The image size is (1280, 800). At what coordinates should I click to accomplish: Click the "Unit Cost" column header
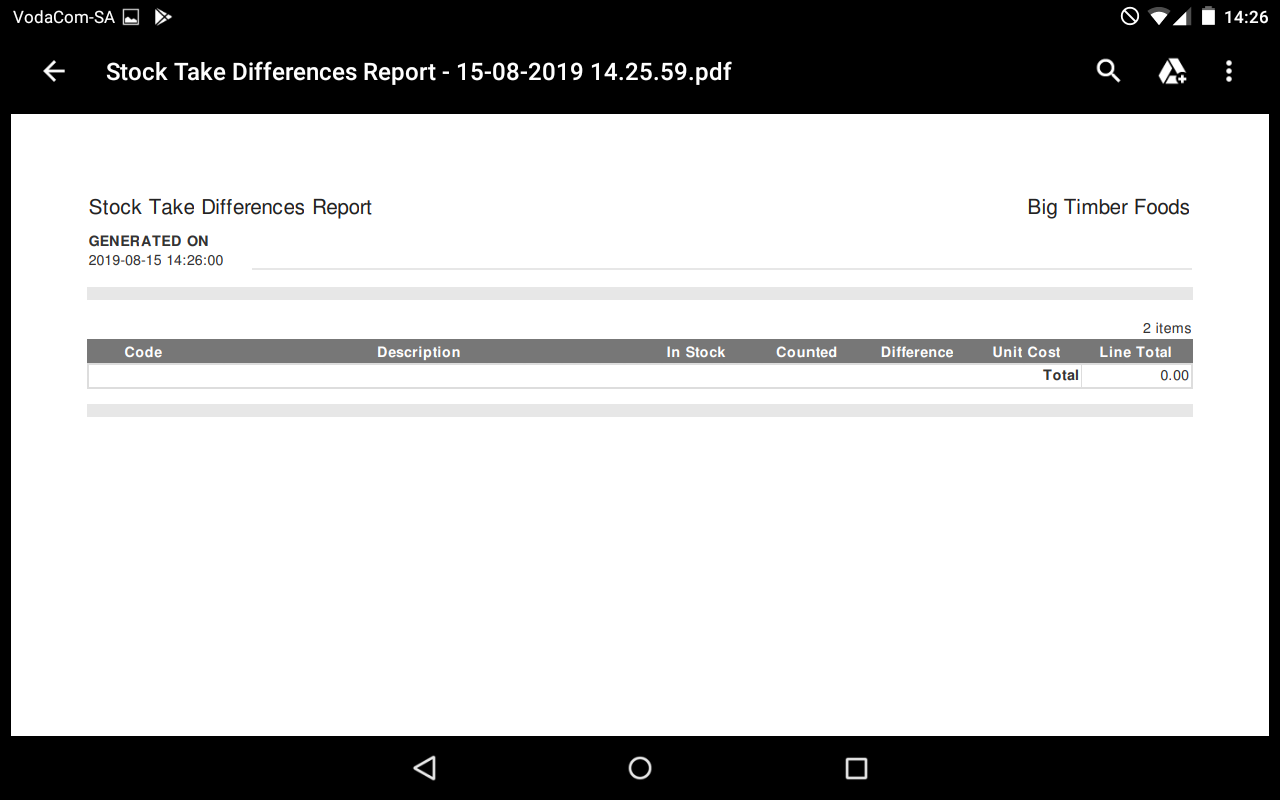coord(1026,352)
